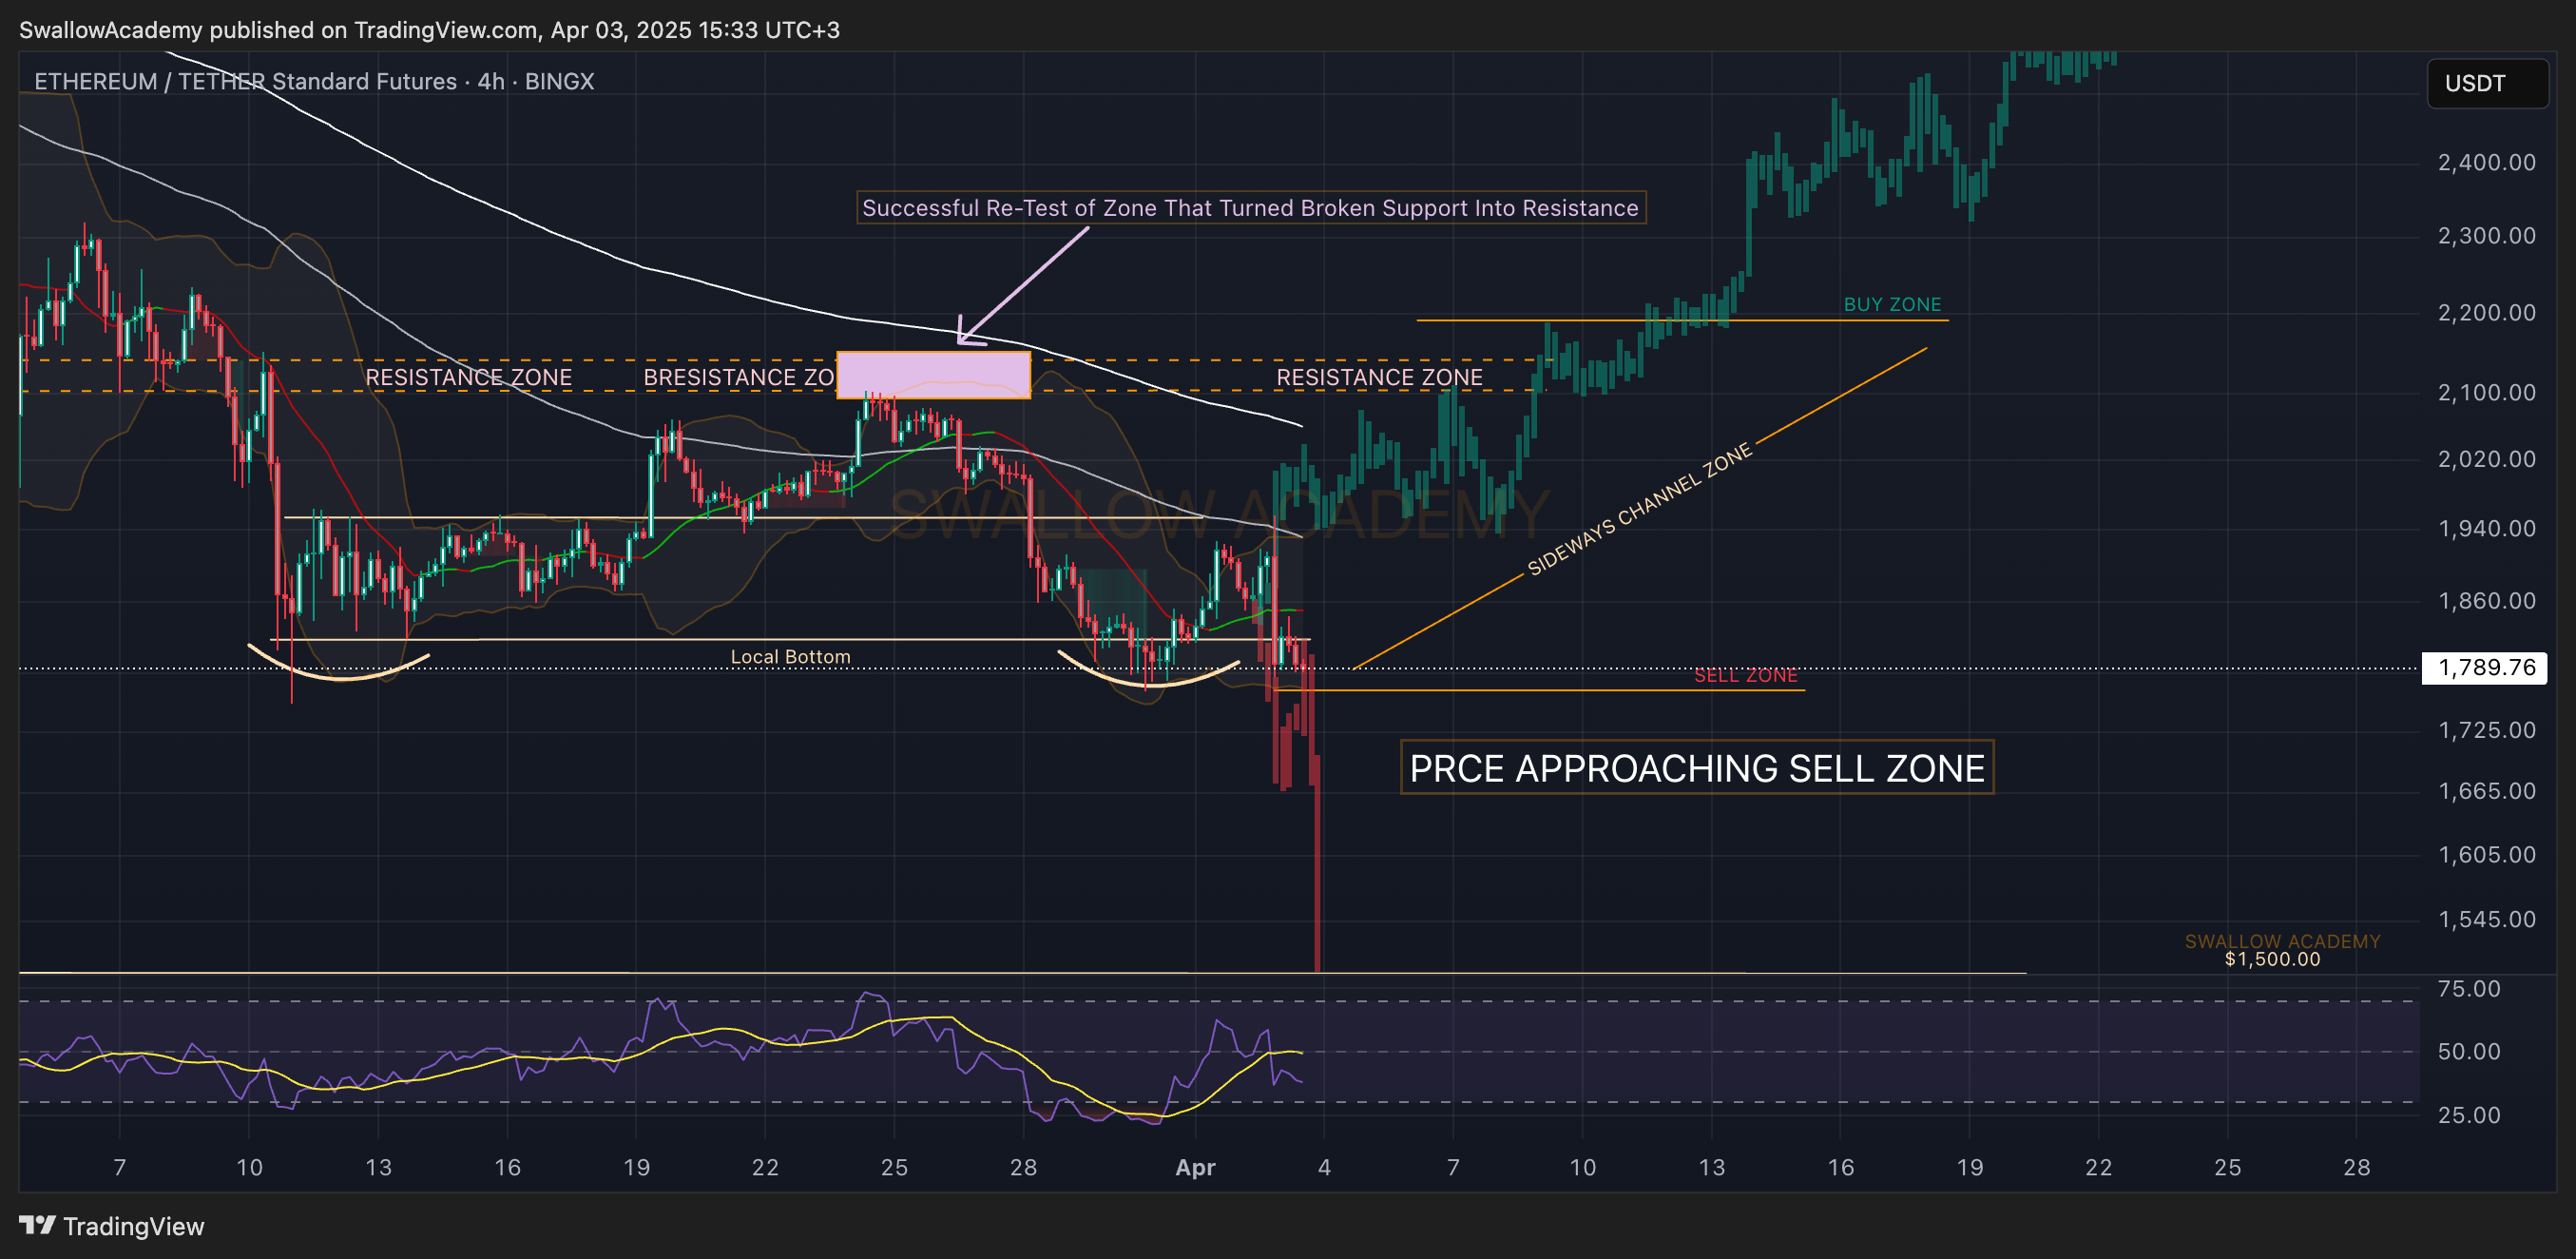This screenshot has width=2576, height=1259.
Task: Click the 1,545.00 price axis label
Action: click(x=2486, y=919)
